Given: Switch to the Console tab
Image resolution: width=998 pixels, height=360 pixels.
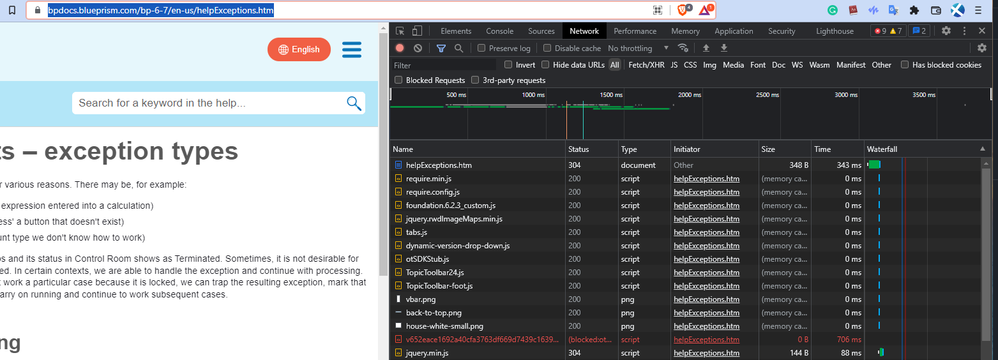Looking at the screenshot, I should (500, 31).
